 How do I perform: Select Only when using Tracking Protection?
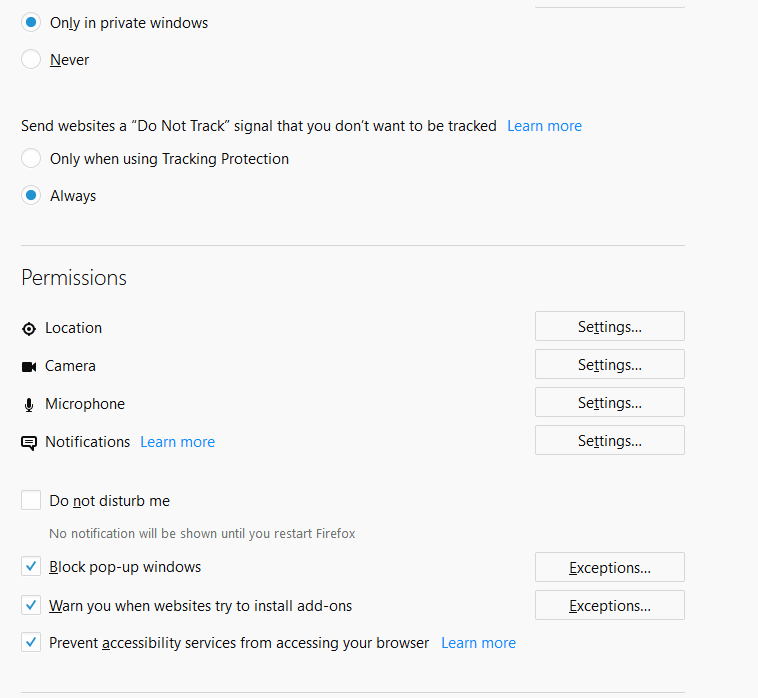pos(31,158)
